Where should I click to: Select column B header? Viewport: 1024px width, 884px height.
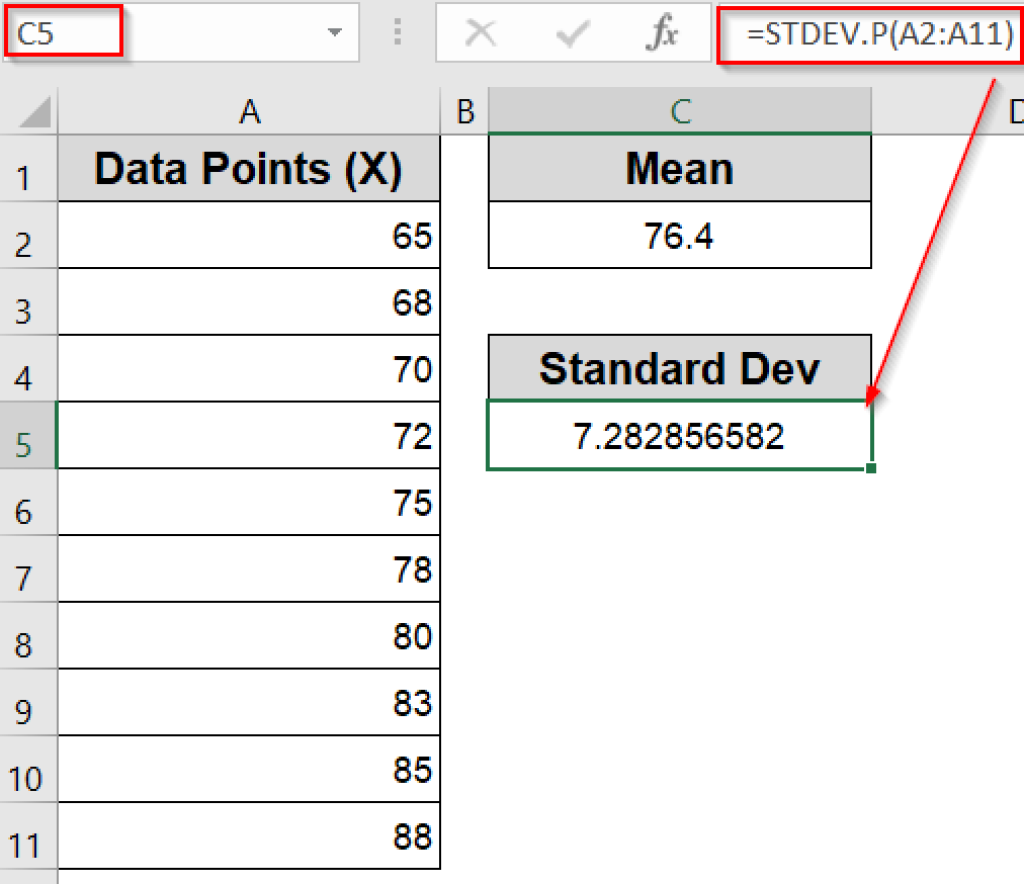tap(464, 112)
